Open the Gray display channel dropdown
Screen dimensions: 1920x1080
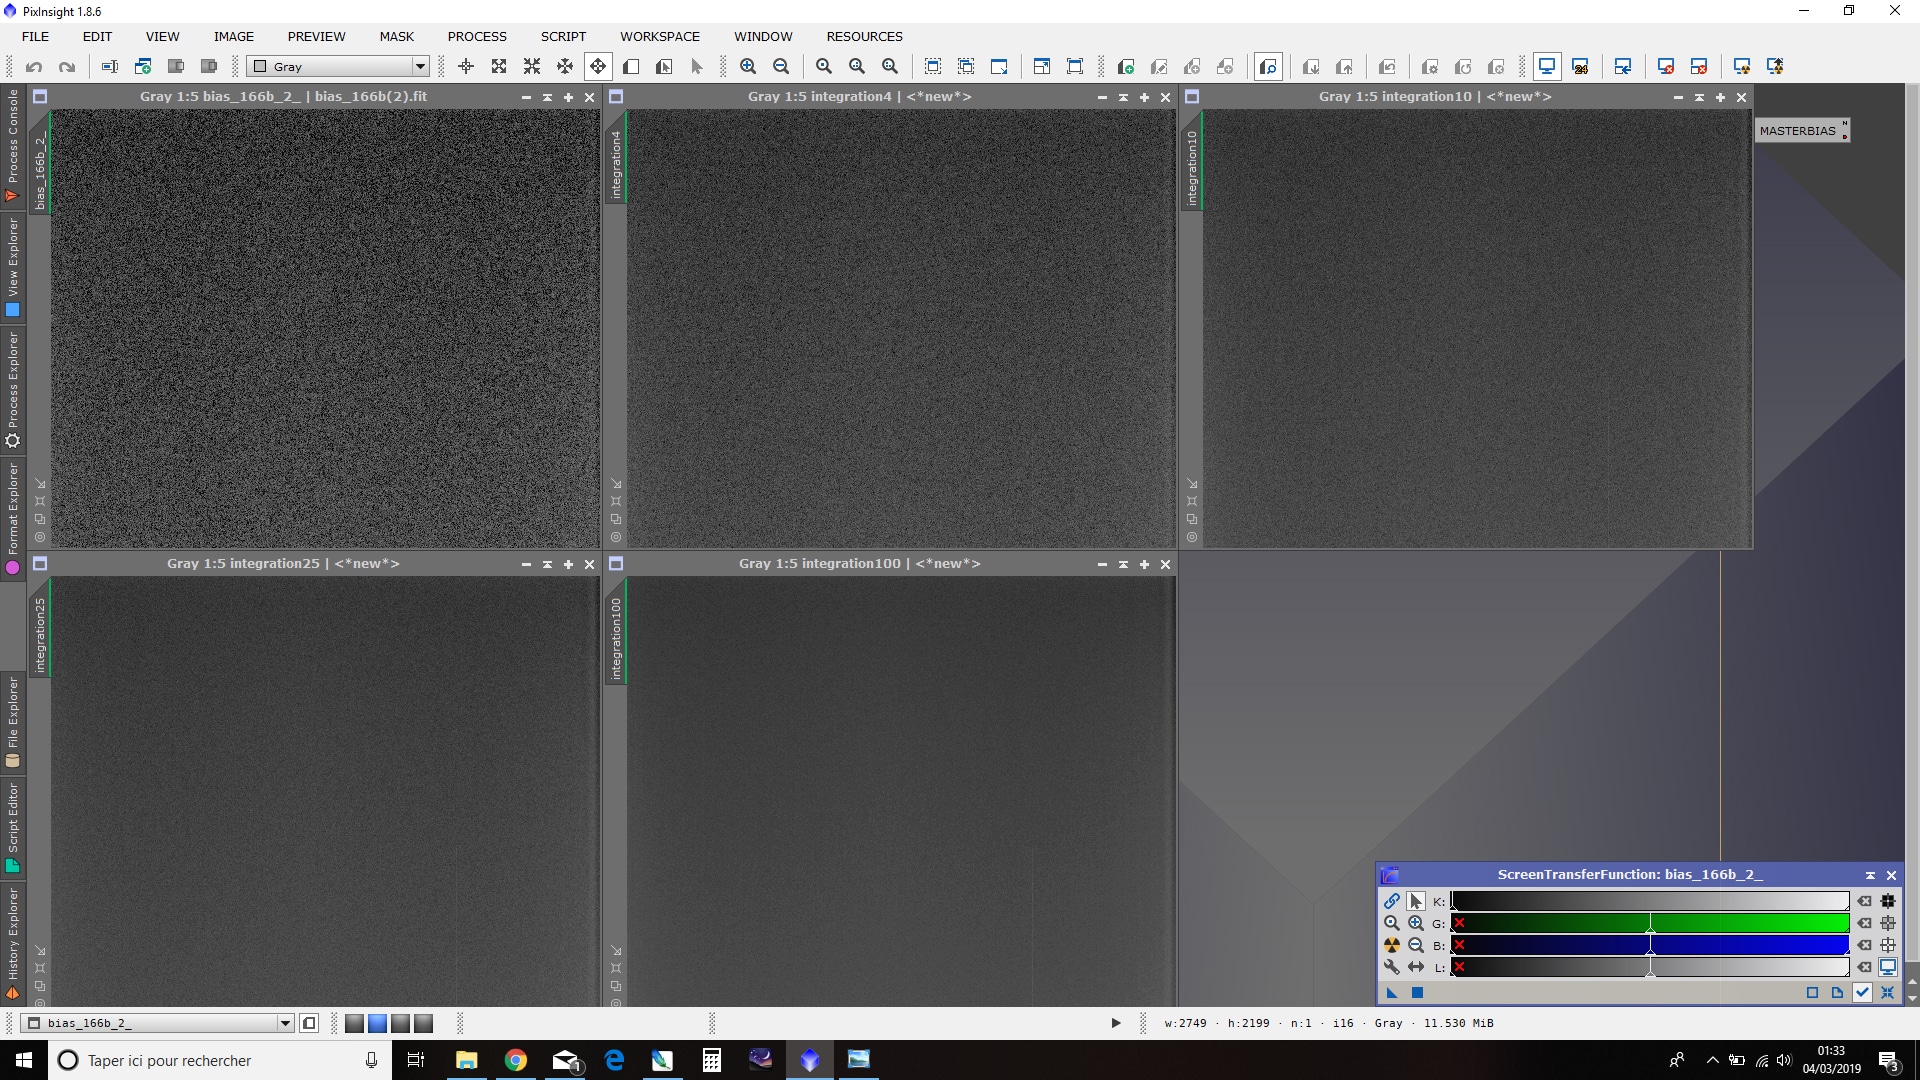[x=339, y=66]
